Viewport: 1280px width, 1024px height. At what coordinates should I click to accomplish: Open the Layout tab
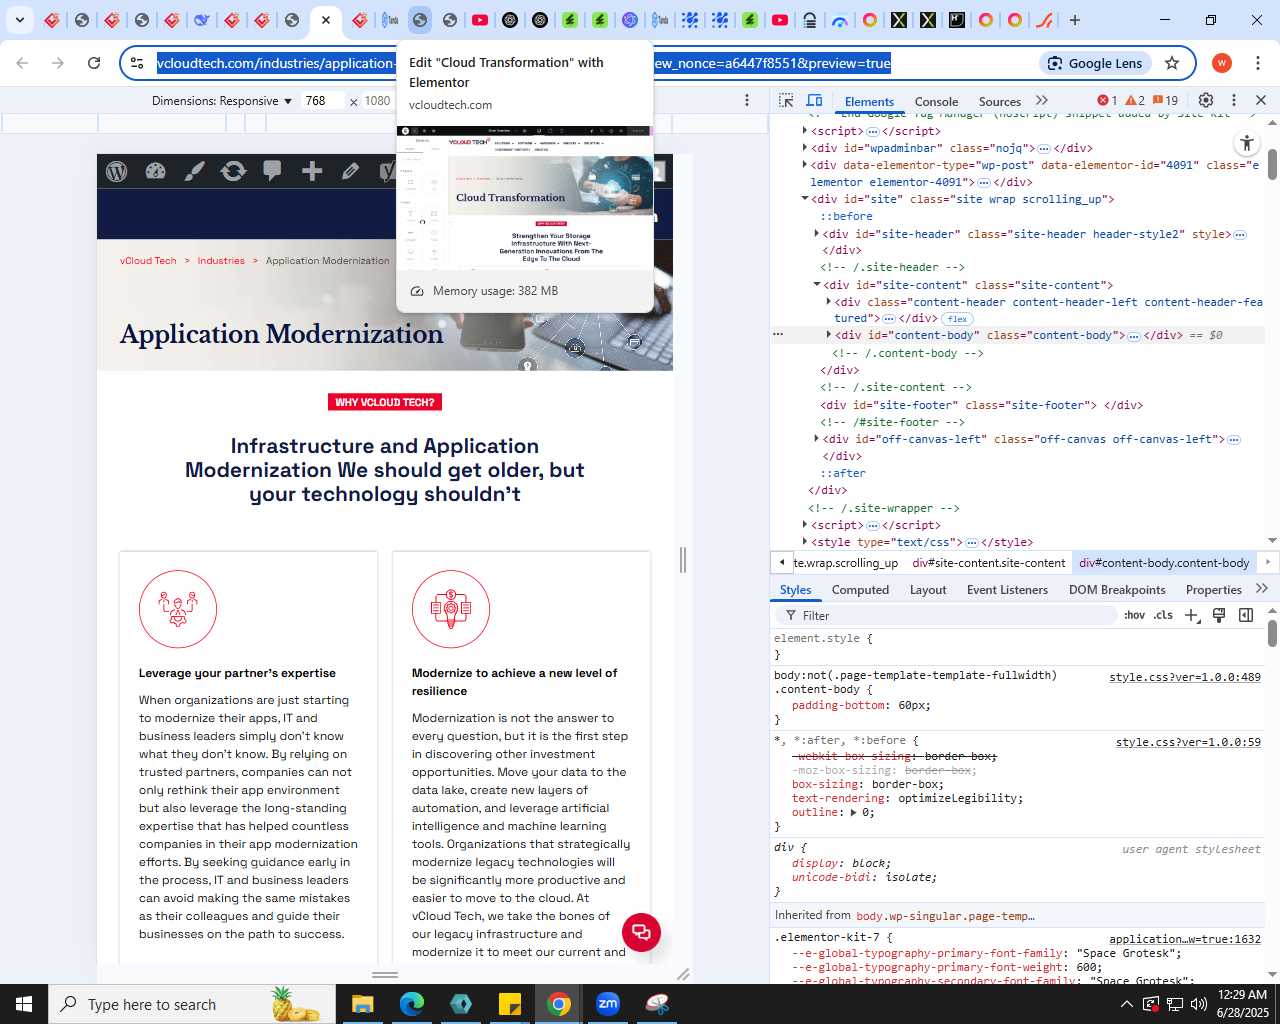point(928,590)
